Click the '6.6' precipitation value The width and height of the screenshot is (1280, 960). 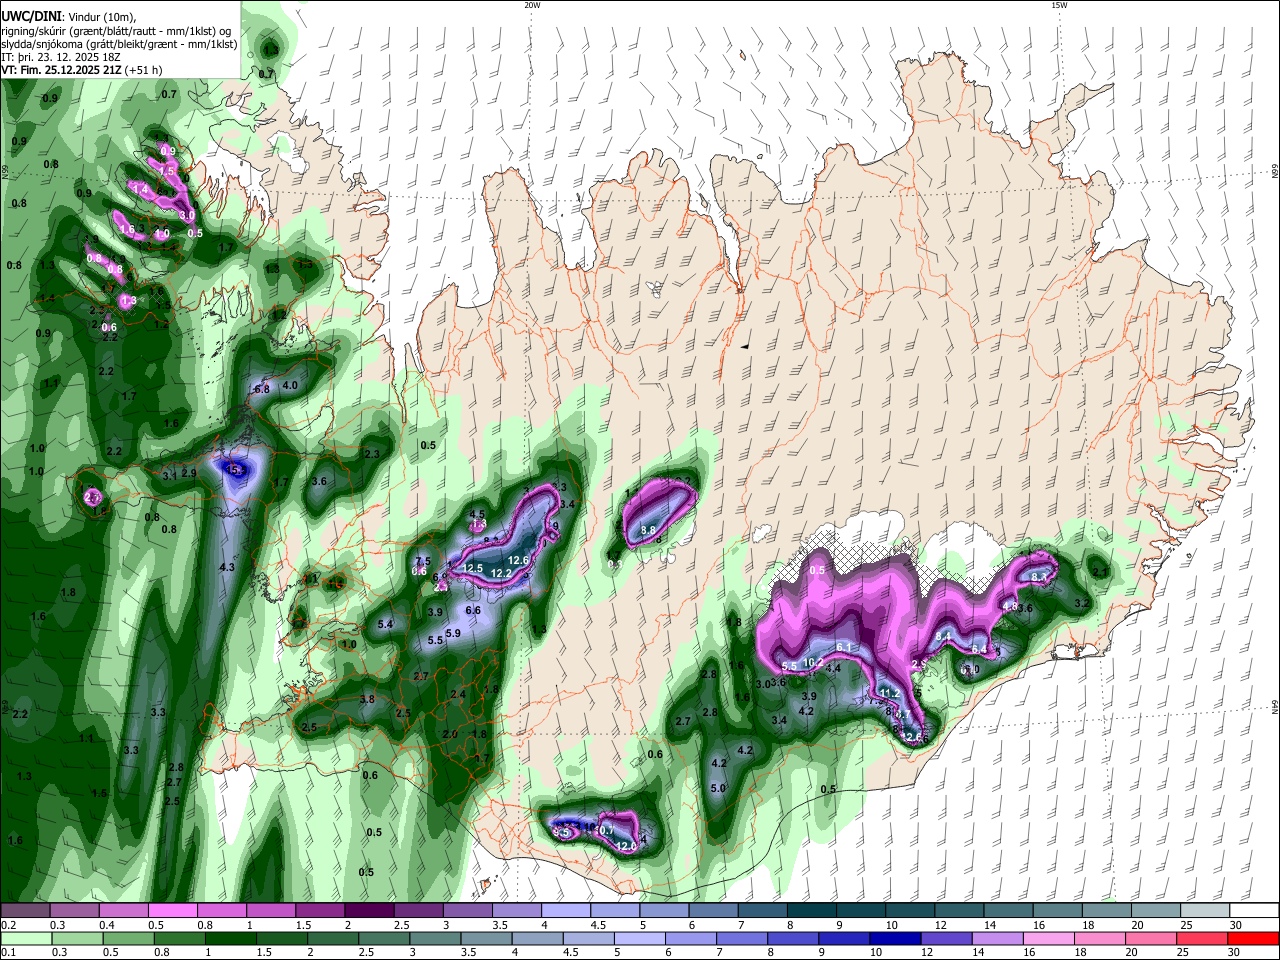(x=474, y=611)
